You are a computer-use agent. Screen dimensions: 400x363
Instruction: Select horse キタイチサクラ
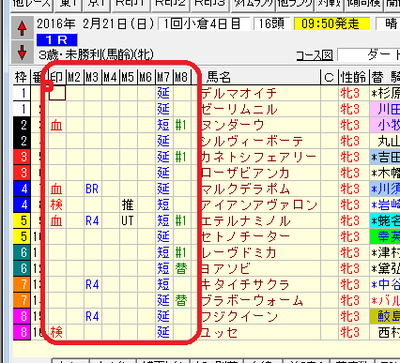(x=245, y=284)
